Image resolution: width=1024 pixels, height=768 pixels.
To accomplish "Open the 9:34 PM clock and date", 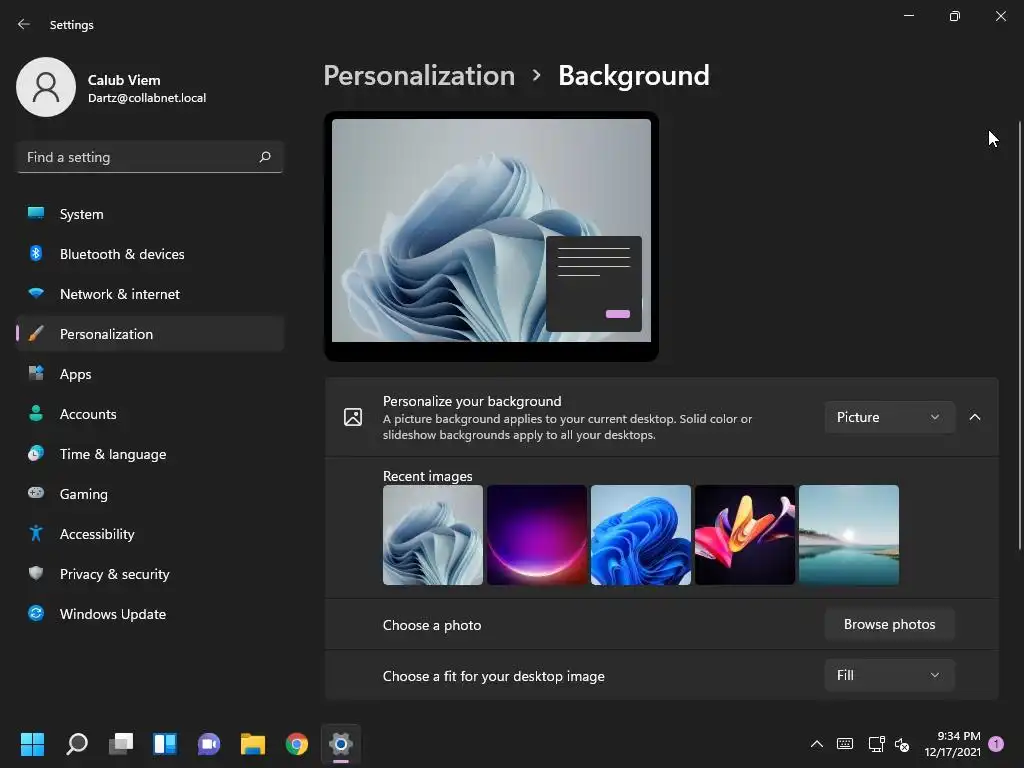I will pyautogui.click(x=953, y=744).
